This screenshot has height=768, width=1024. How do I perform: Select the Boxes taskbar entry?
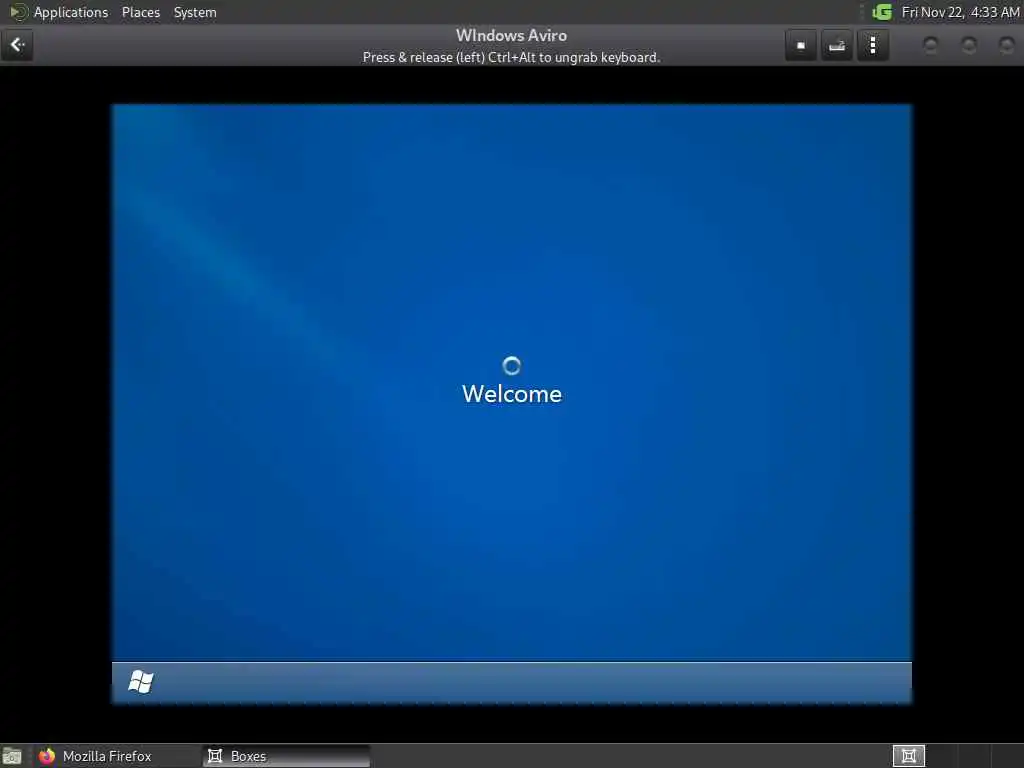point(286,756)
